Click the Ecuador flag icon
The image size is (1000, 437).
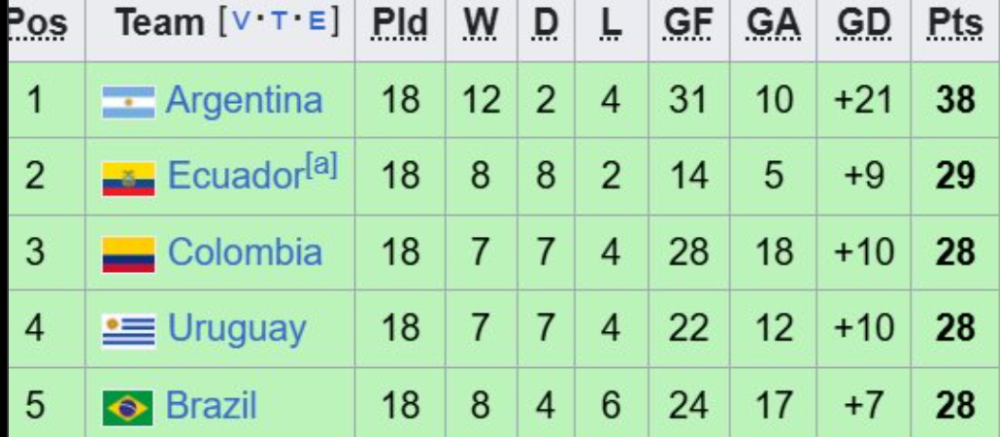click(x=128, y=178)
